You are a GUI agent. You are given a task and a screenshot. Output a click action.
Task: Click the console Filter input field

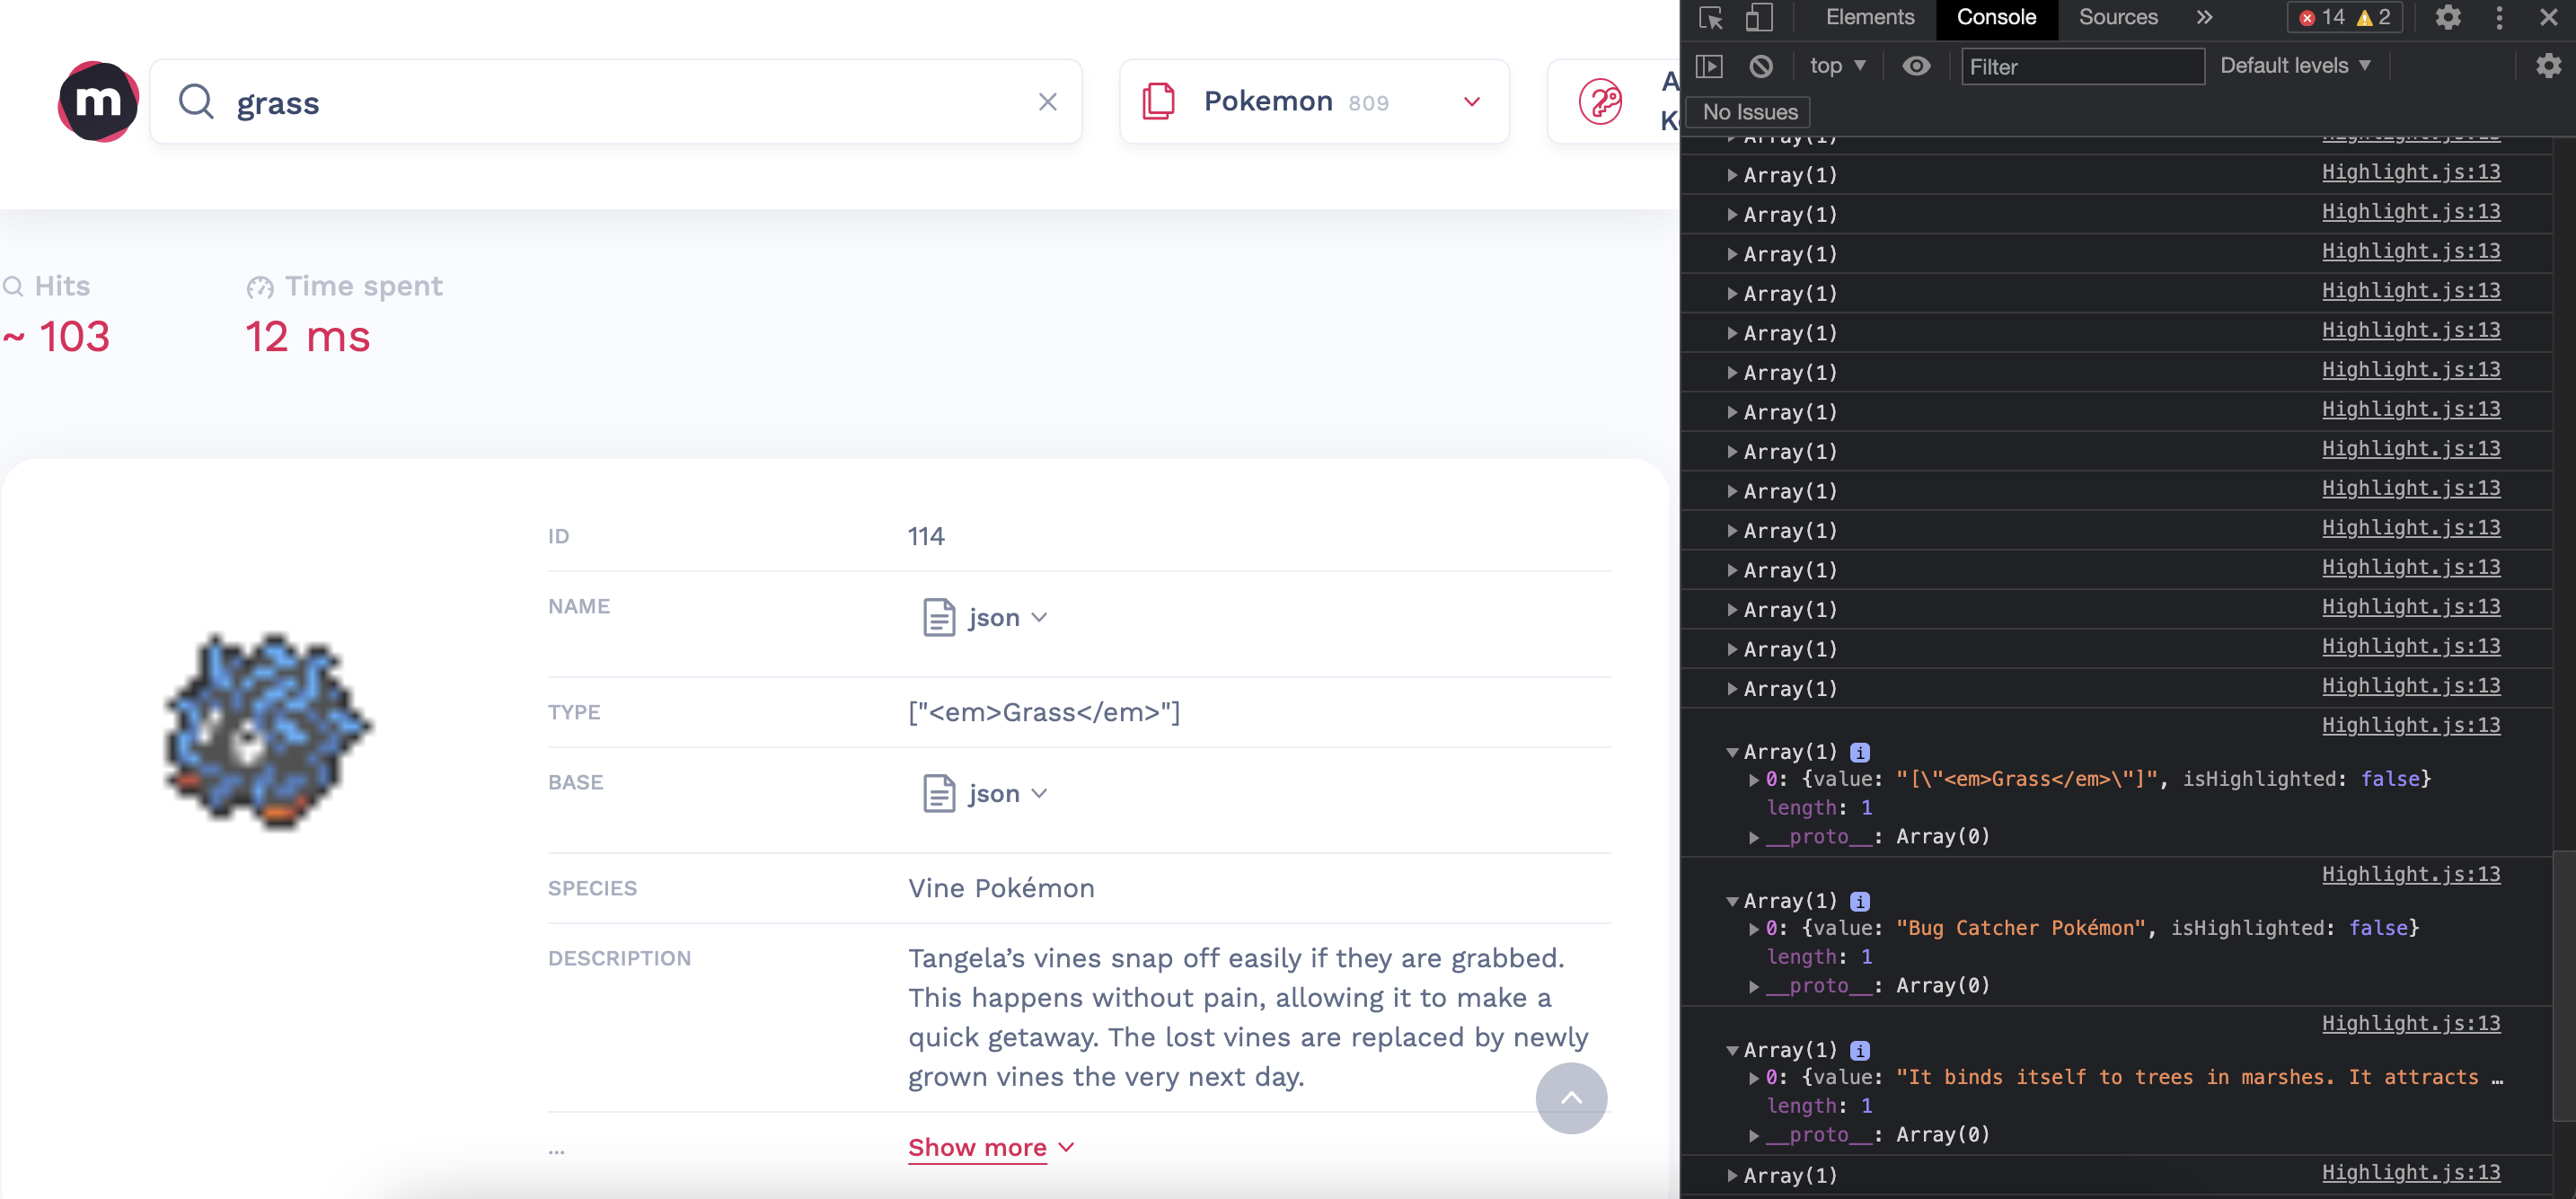coord(2081,67)
